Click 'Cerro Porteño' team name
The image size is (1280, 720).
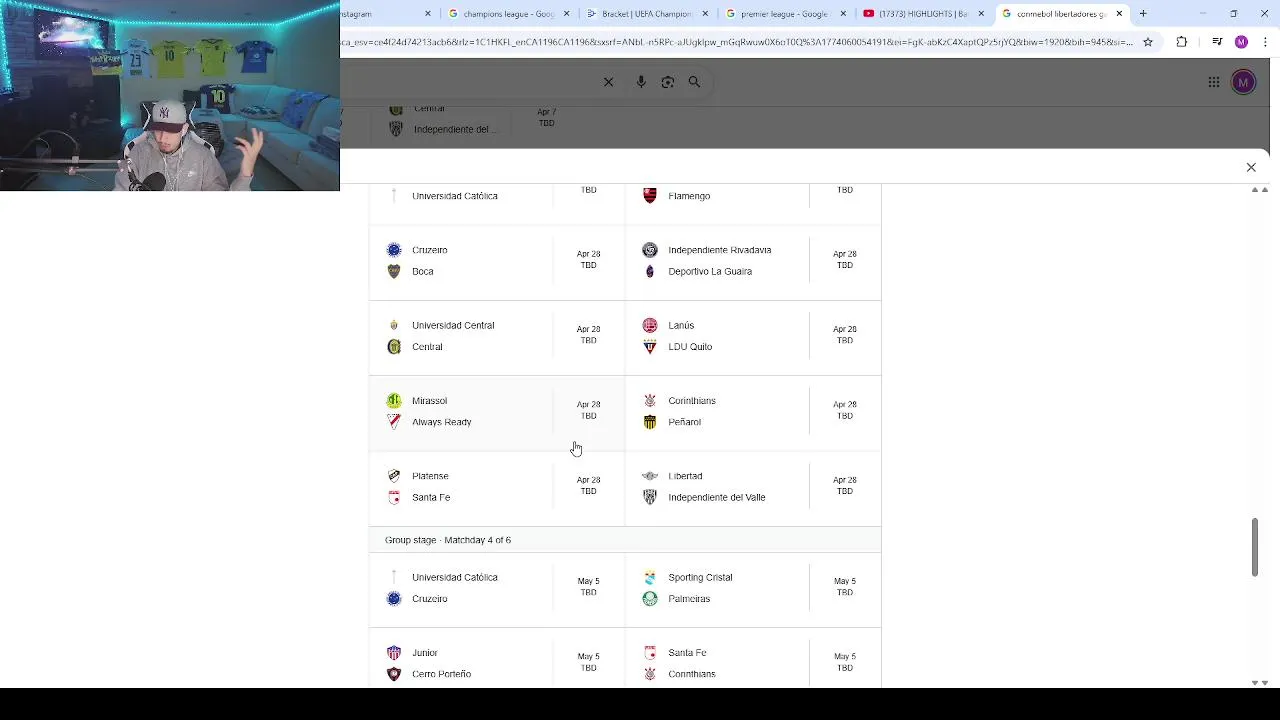click(x=441, y=674)
